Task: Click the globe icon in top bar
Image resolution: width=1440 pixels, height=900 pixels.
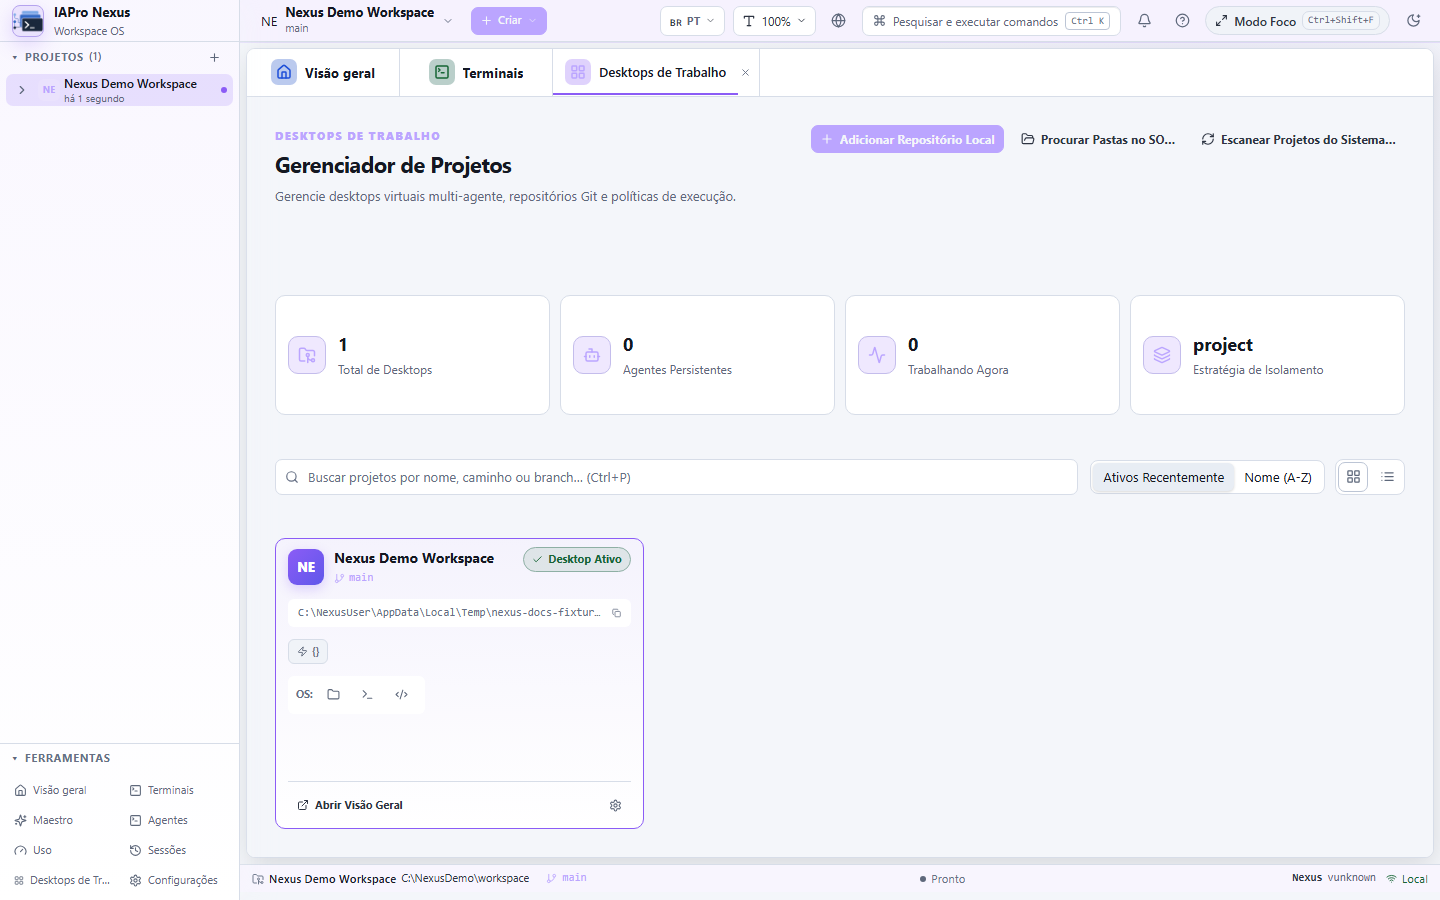Action: point(838,21)
